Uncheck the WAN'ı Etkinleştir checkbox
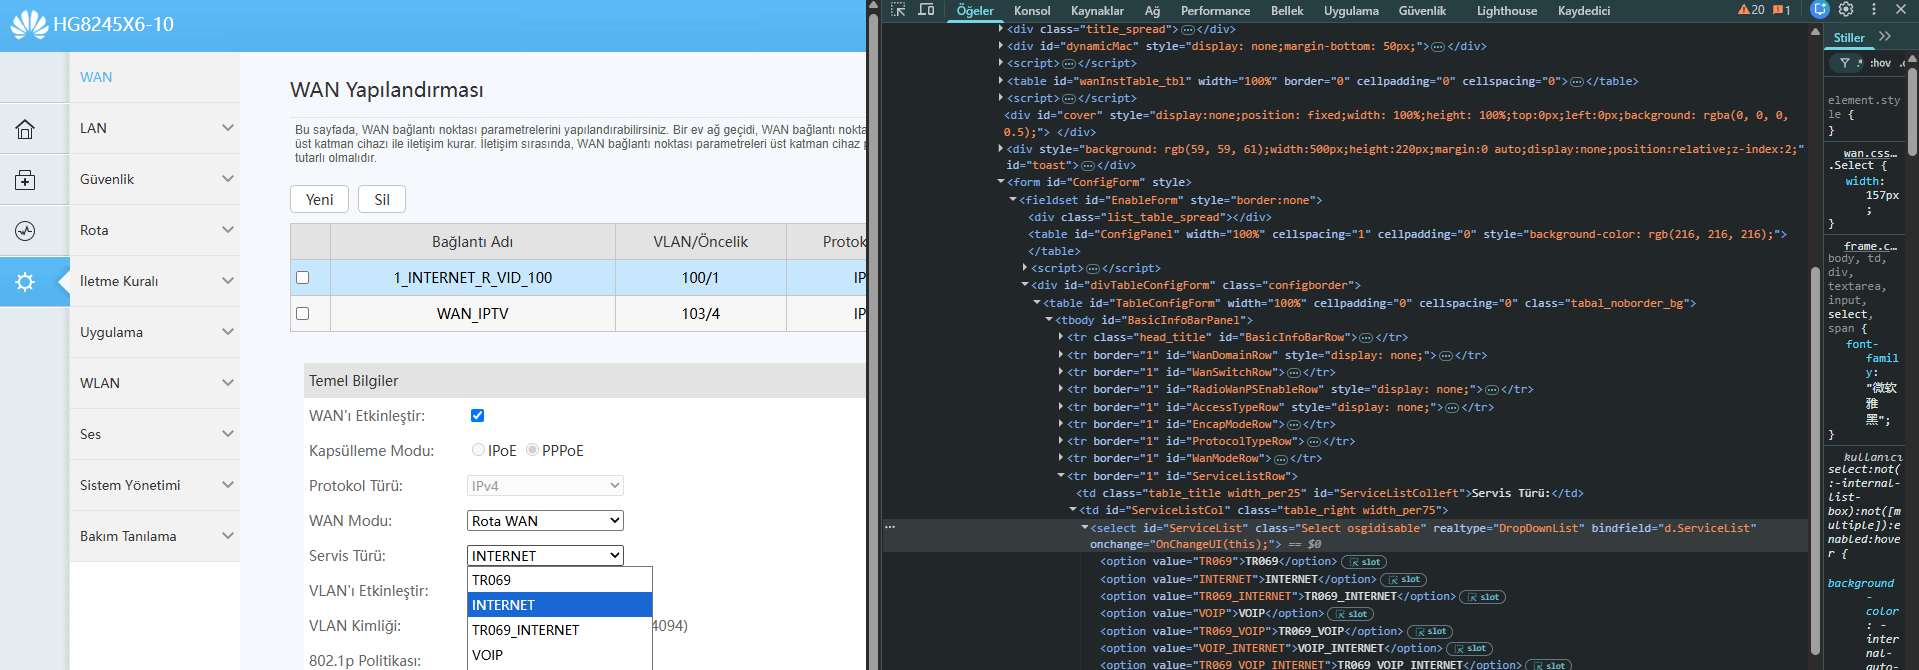 point(478,416)
